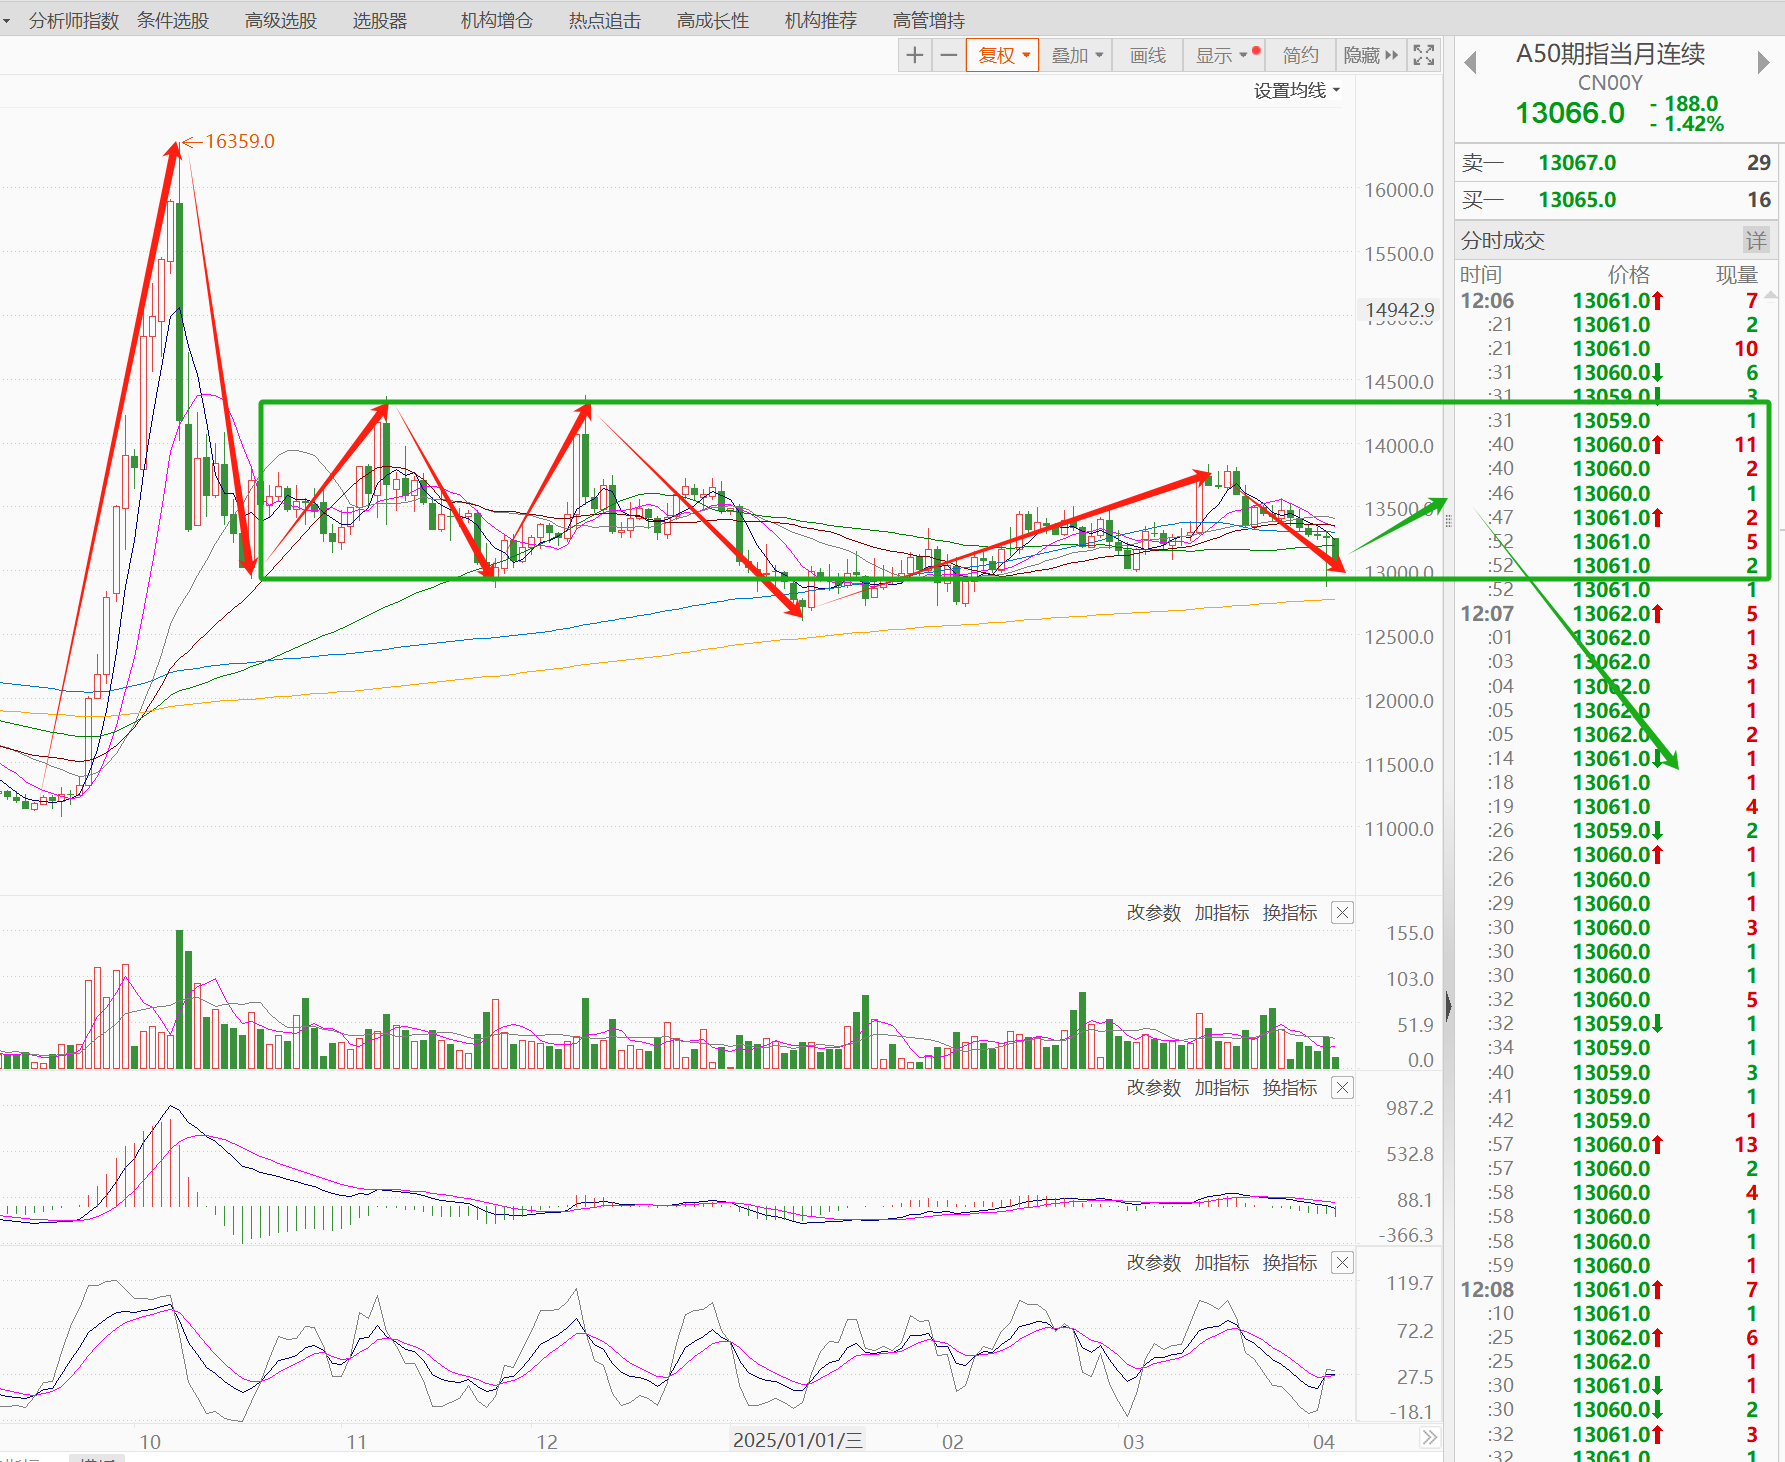The height and width of the screenshot is (1462, 1785).
Task: Select the 画线 drawing tool
Action: click(x=1147, y=56)
